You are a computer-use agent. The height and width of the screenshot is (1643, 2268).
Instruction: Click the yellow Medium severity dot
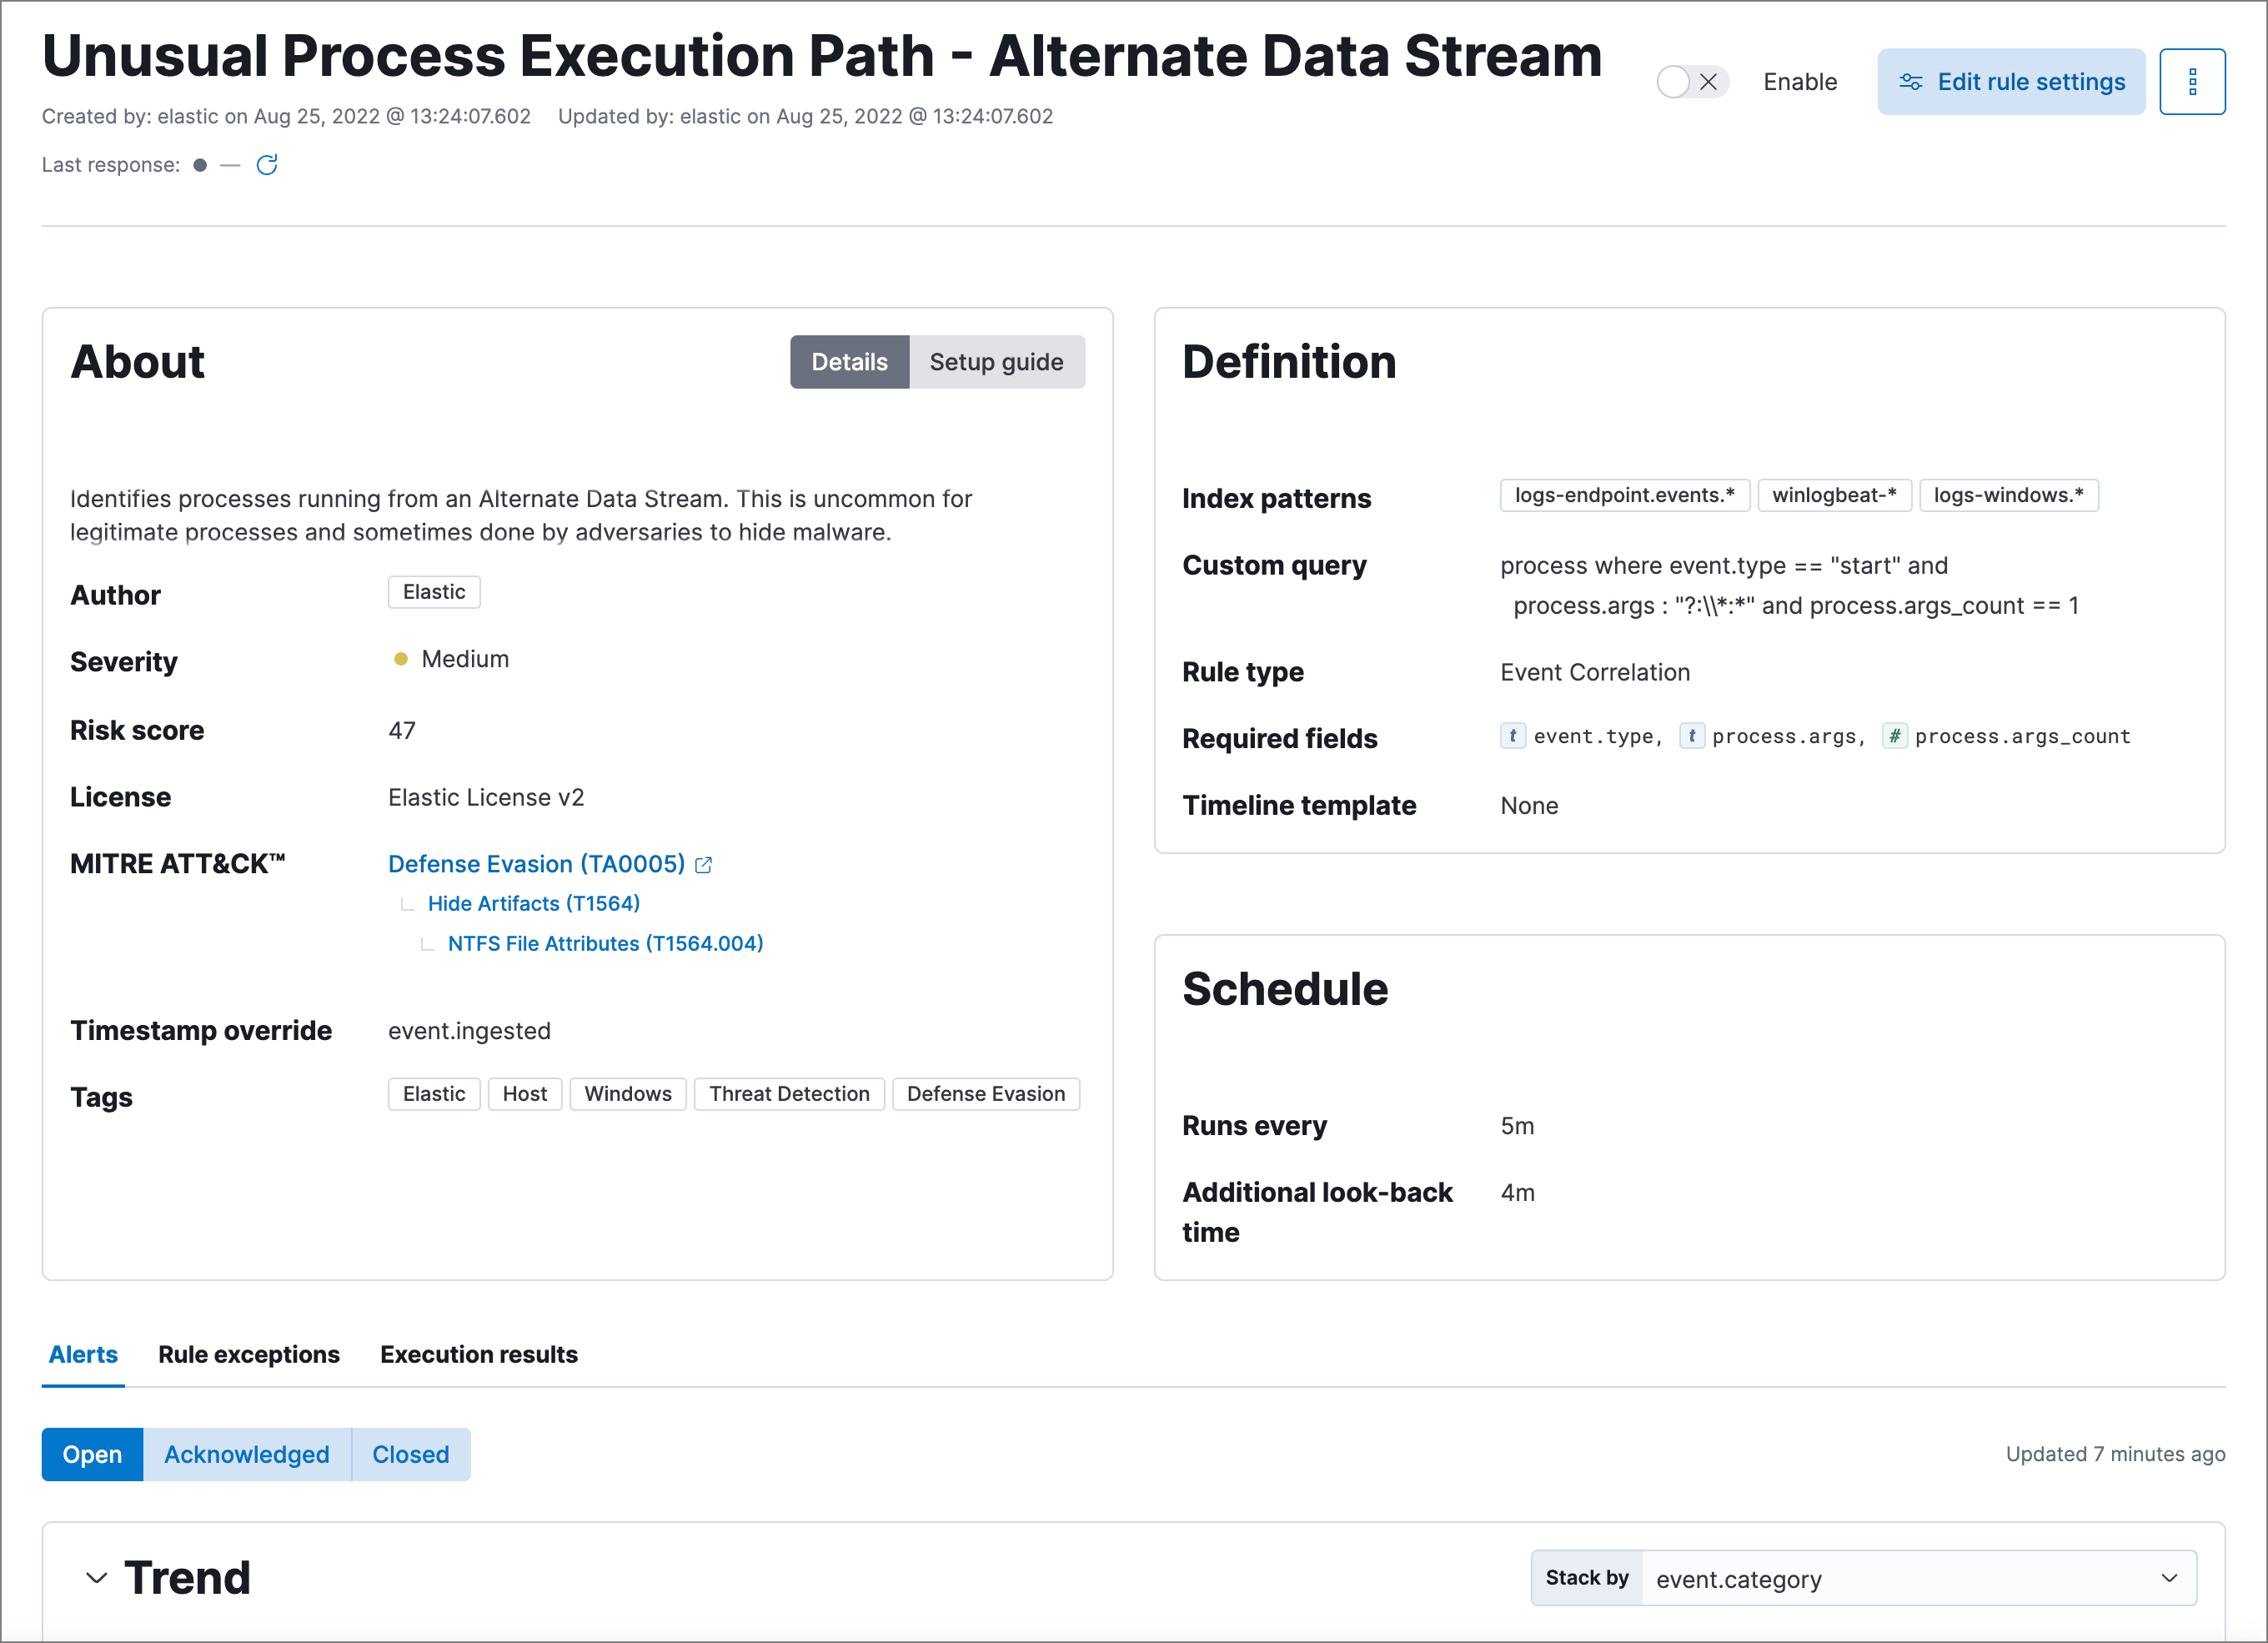point(401,659)
